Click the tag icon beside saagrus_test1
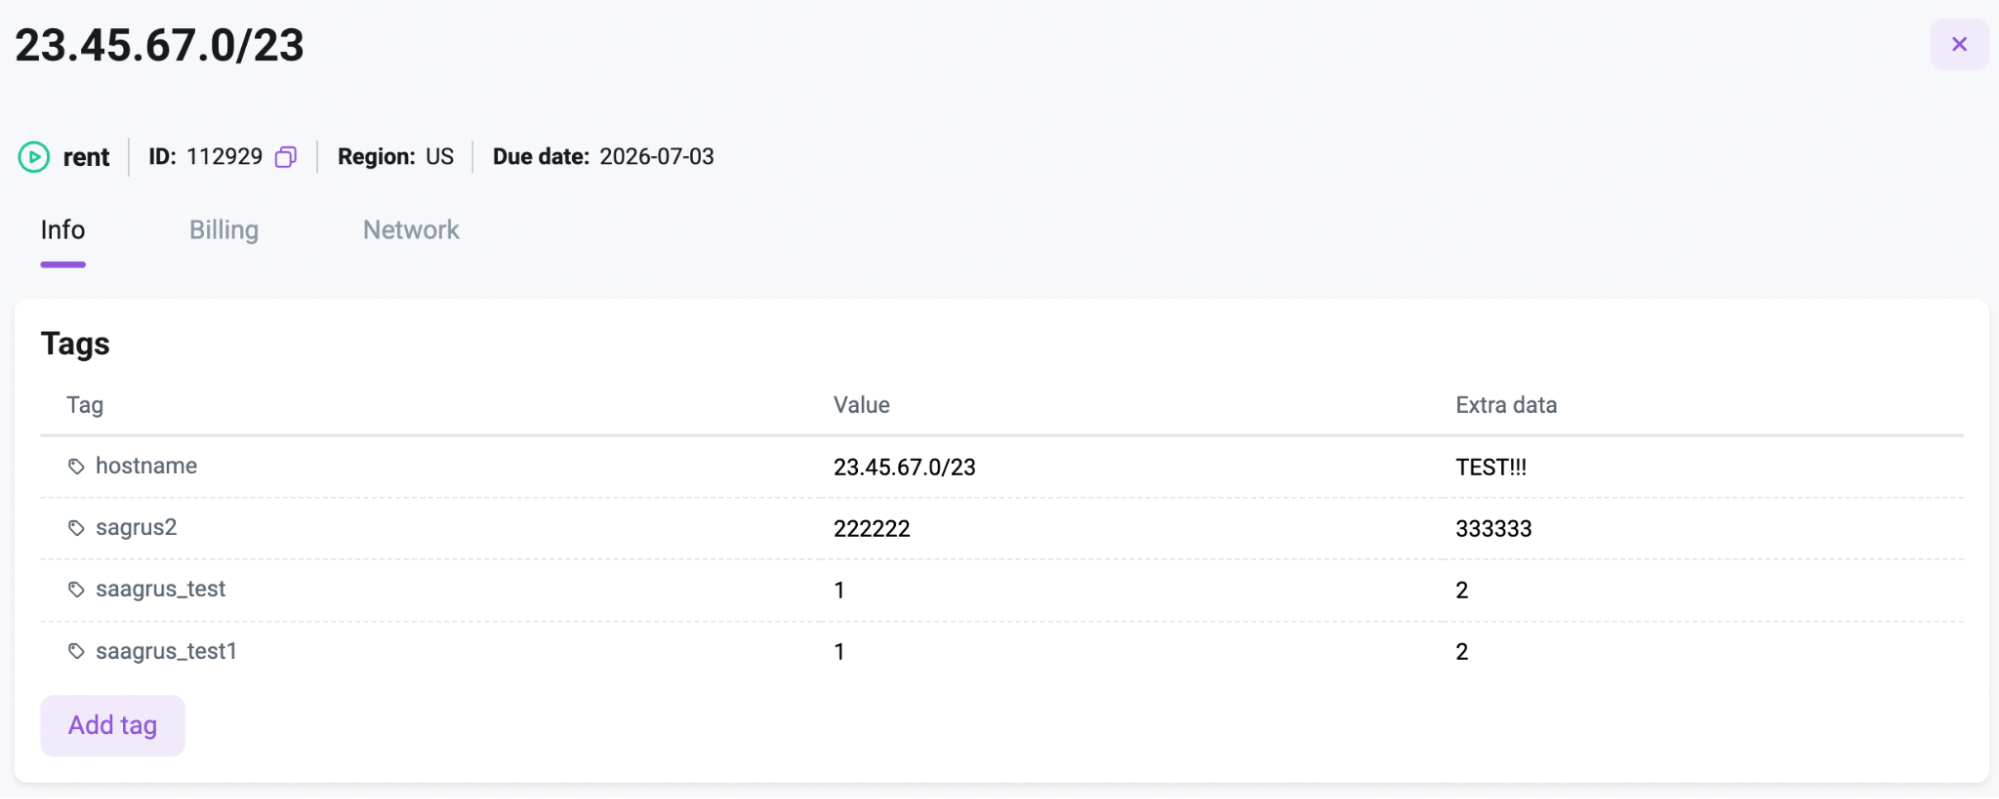Image resolution: width=1999 pixels, height=799 pixels. [76, 652]
